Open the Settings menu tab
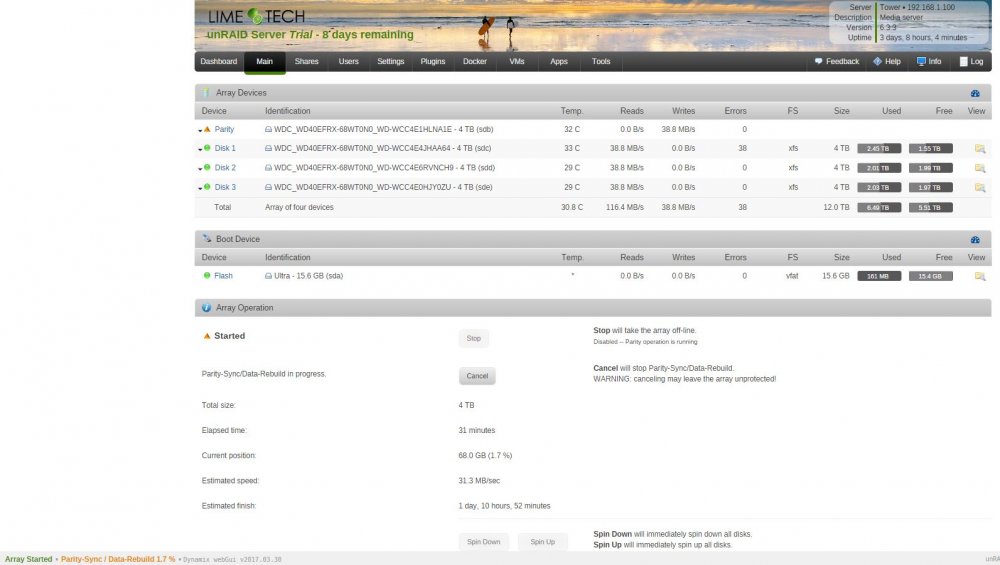 click(390, 62)
